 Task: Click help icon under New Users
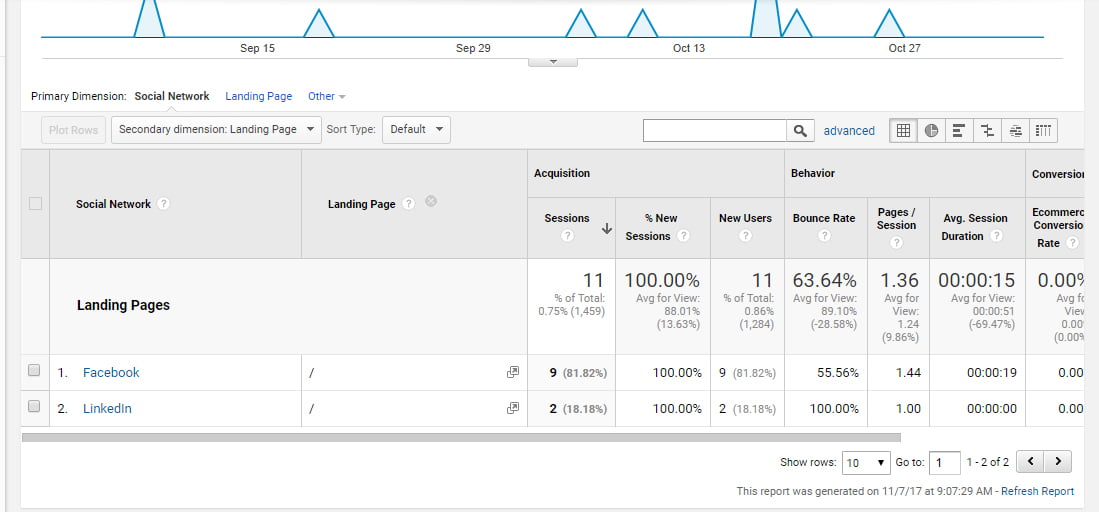pyautogui.click(x=746, y=236)
